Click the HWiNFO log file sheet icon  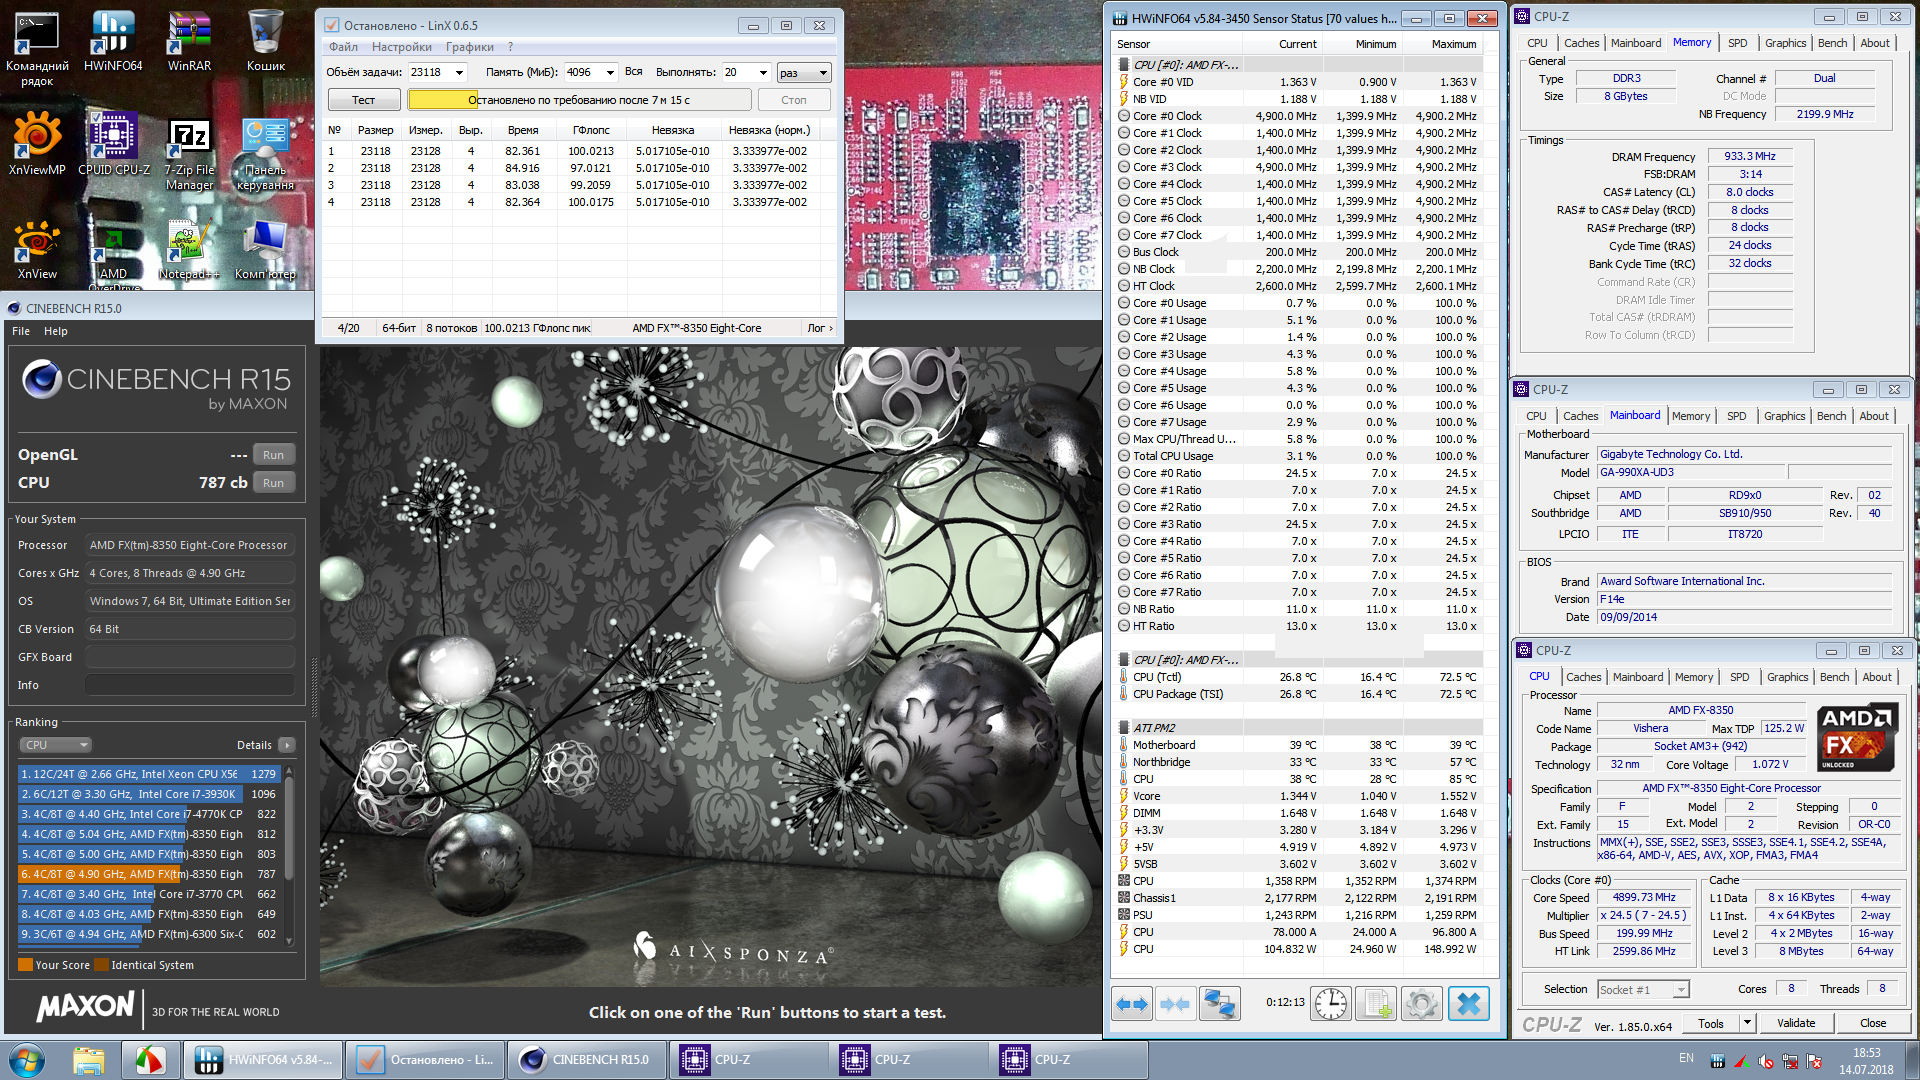(x=1376, y=1003)
